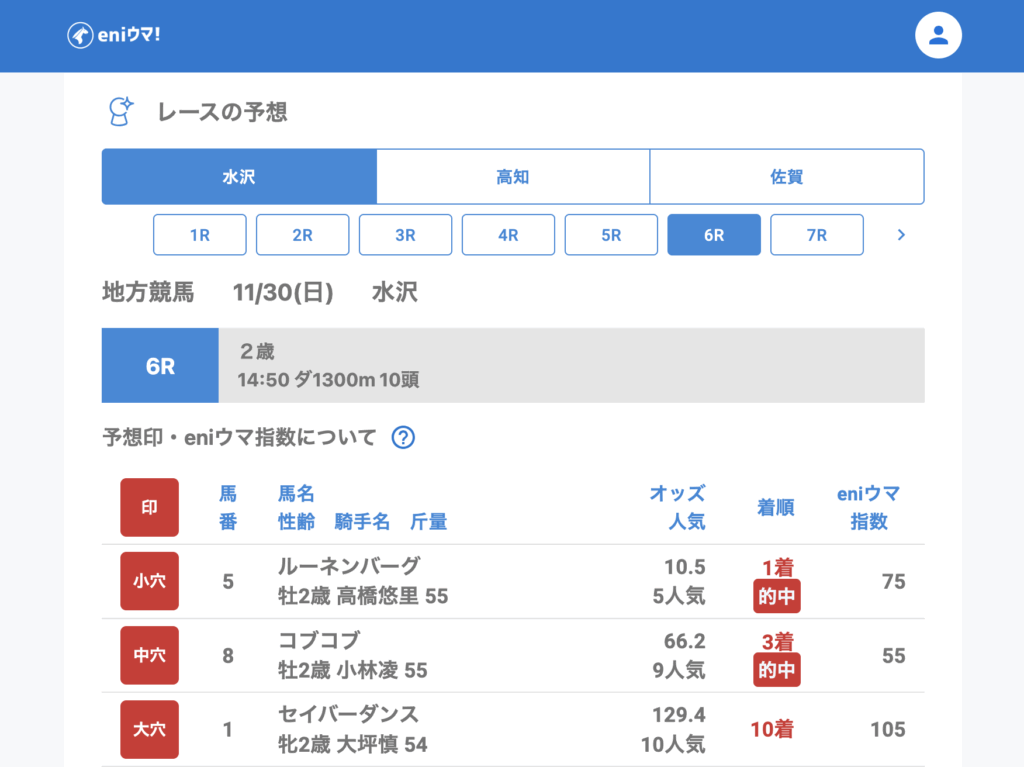1024x767 pixels.
Task: Switch to the 高知 racecourse tab
Action: (513, 177)
